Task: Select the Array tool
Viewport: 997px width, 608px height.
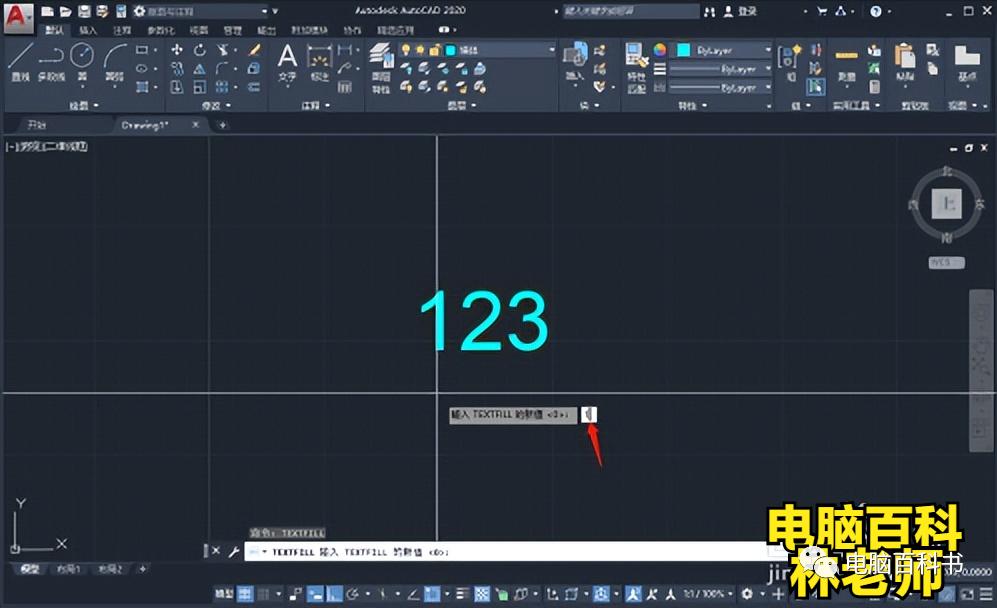Action: tap(222, 86)
